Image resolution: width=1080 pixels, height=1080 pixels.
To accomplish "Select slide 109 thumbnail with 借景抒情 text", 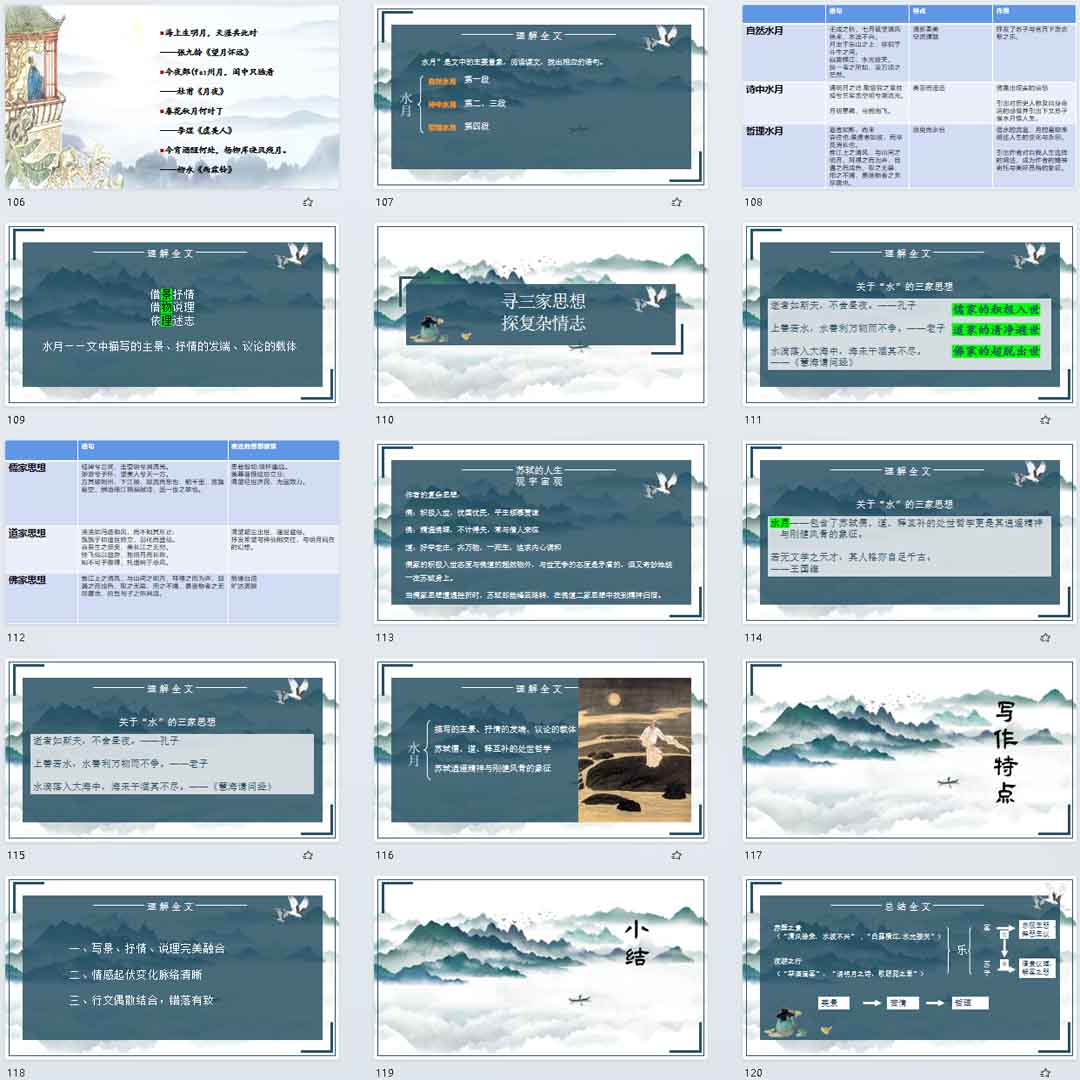I will tap(172, 315).
